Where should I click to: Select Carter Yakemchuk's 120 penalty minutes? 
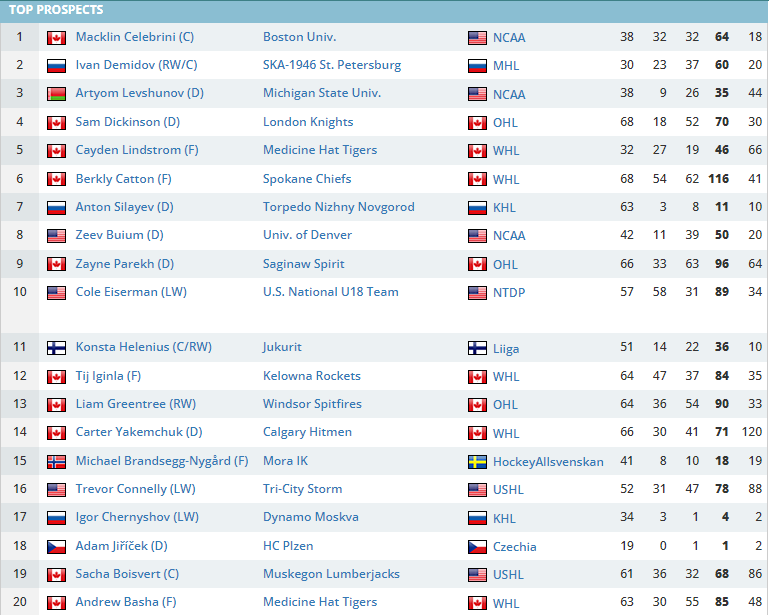click(x=752, y=432)
